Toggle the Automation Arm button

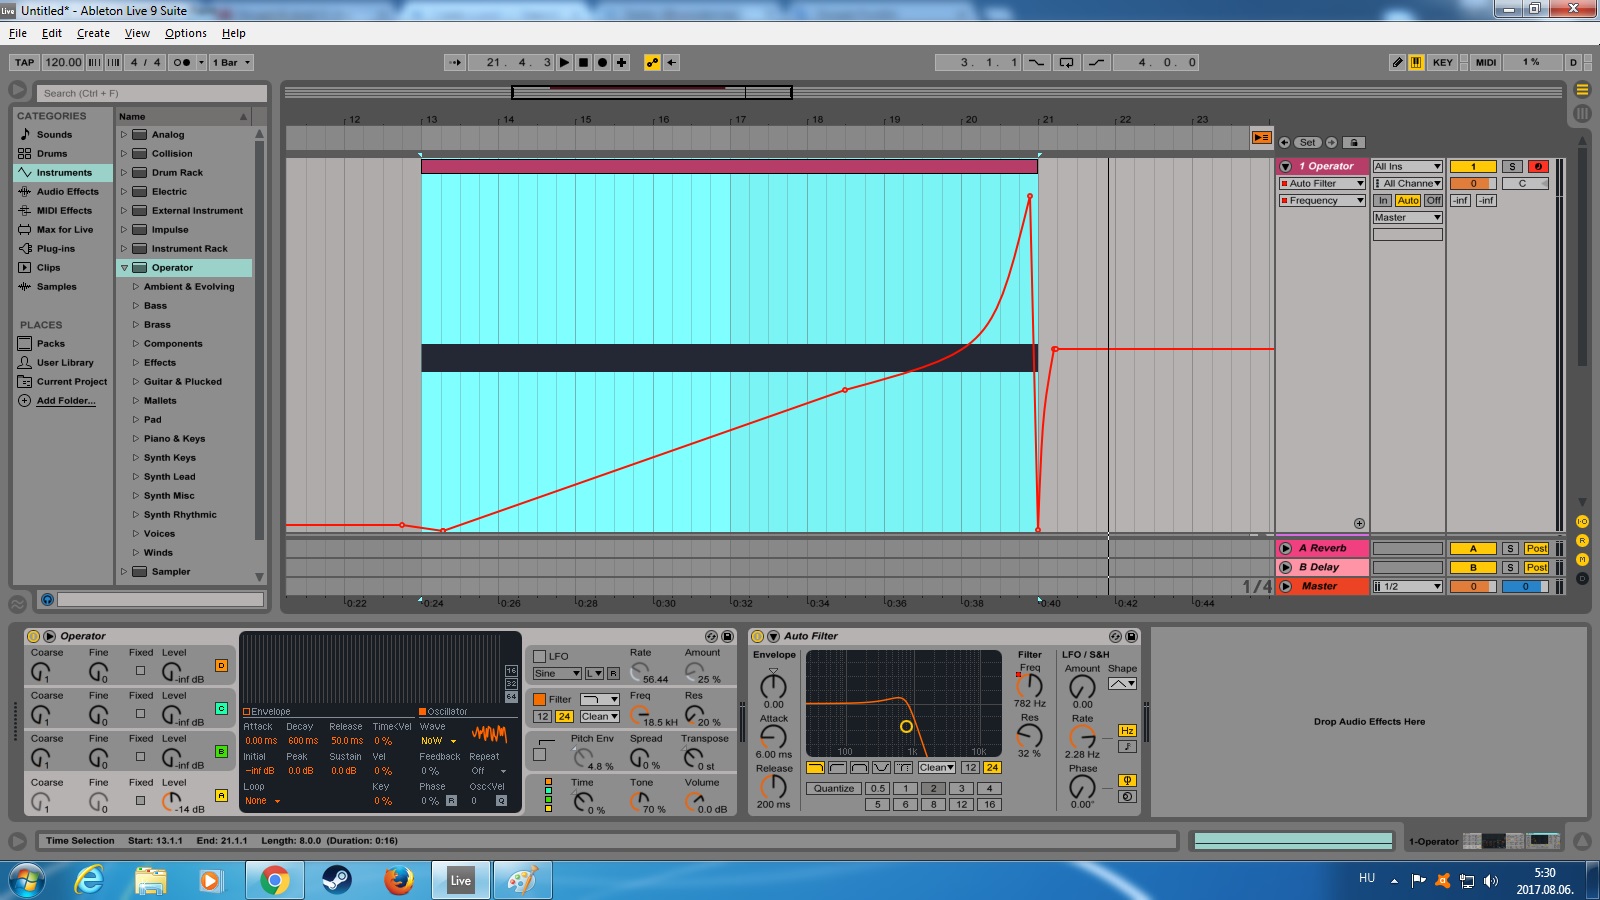point(652,62)
